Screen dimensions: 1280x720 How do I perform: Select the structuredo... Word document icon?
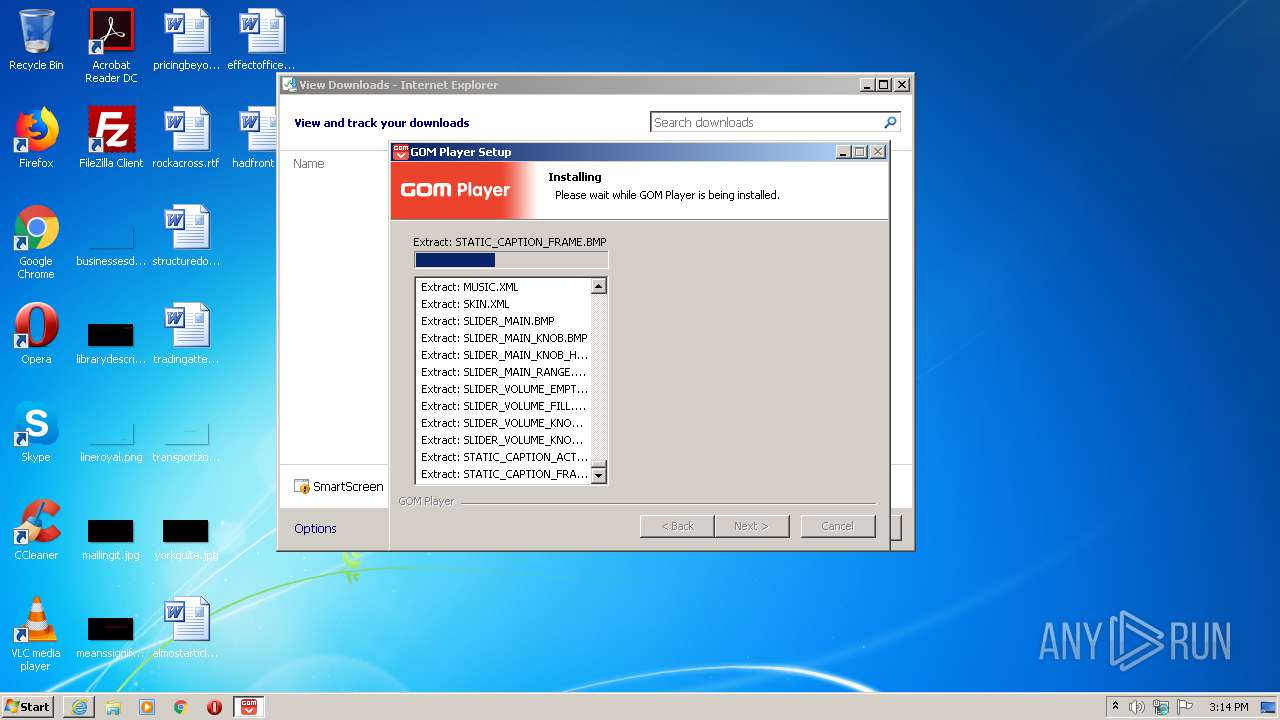pos(186,236)
